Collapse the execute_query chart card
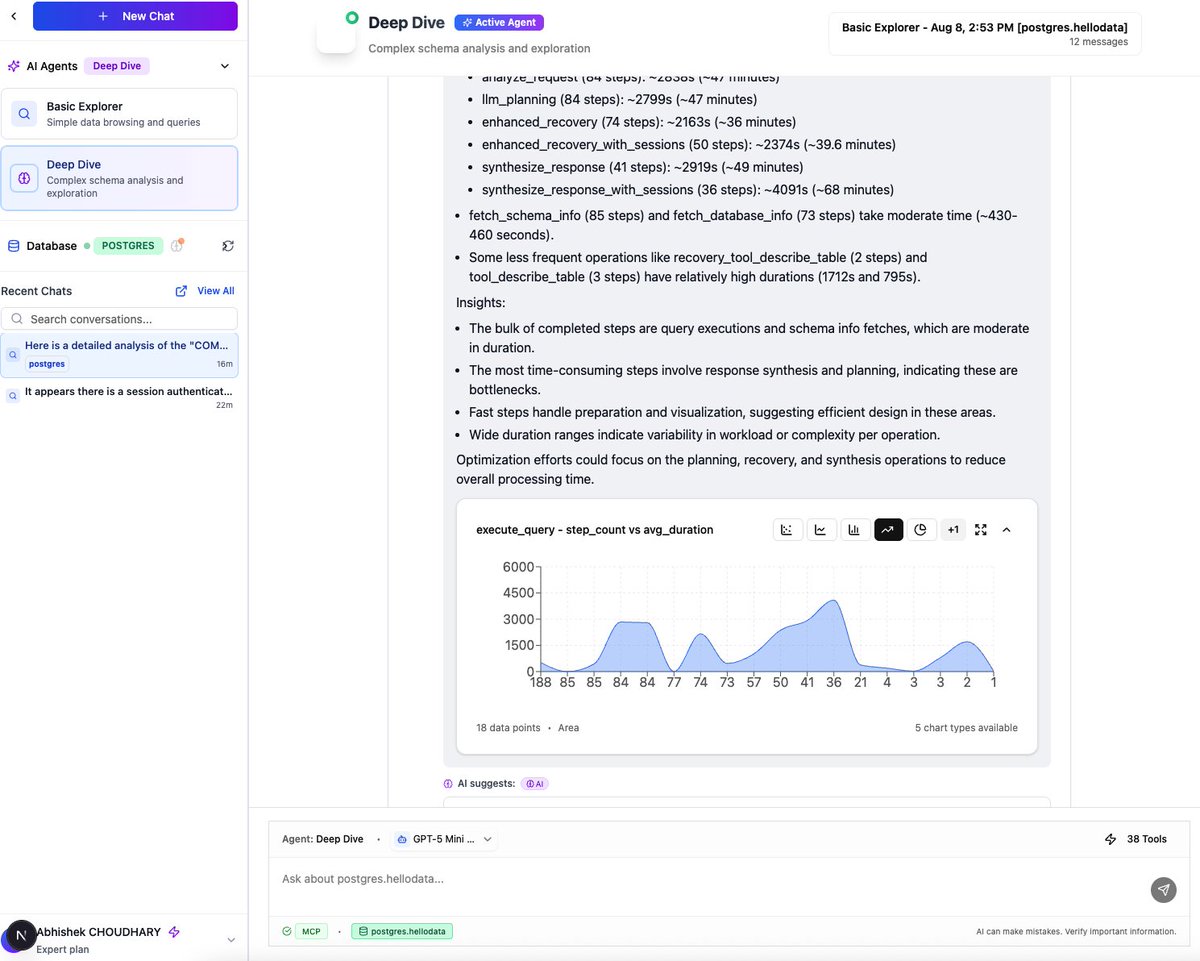 click(x=1006, y=530)
